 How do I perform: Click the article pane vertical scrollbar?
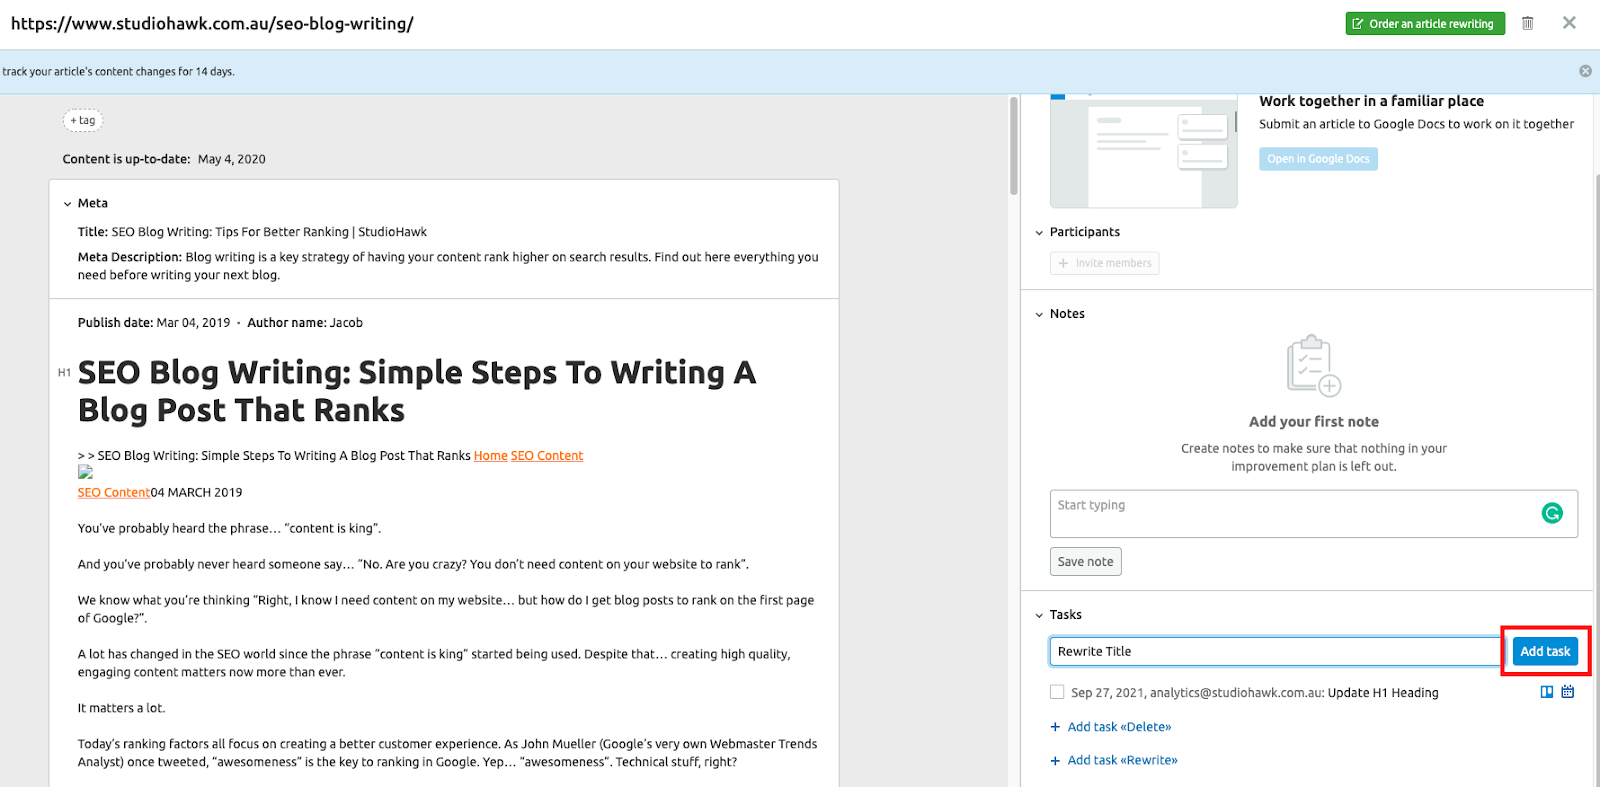pos(1014,145)
